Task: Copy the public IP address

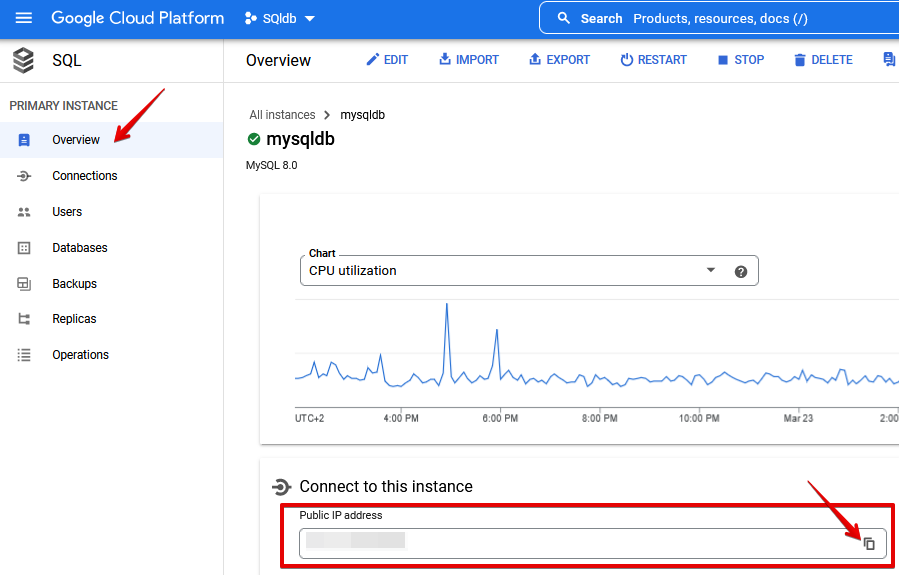Action: click(869, 544)
